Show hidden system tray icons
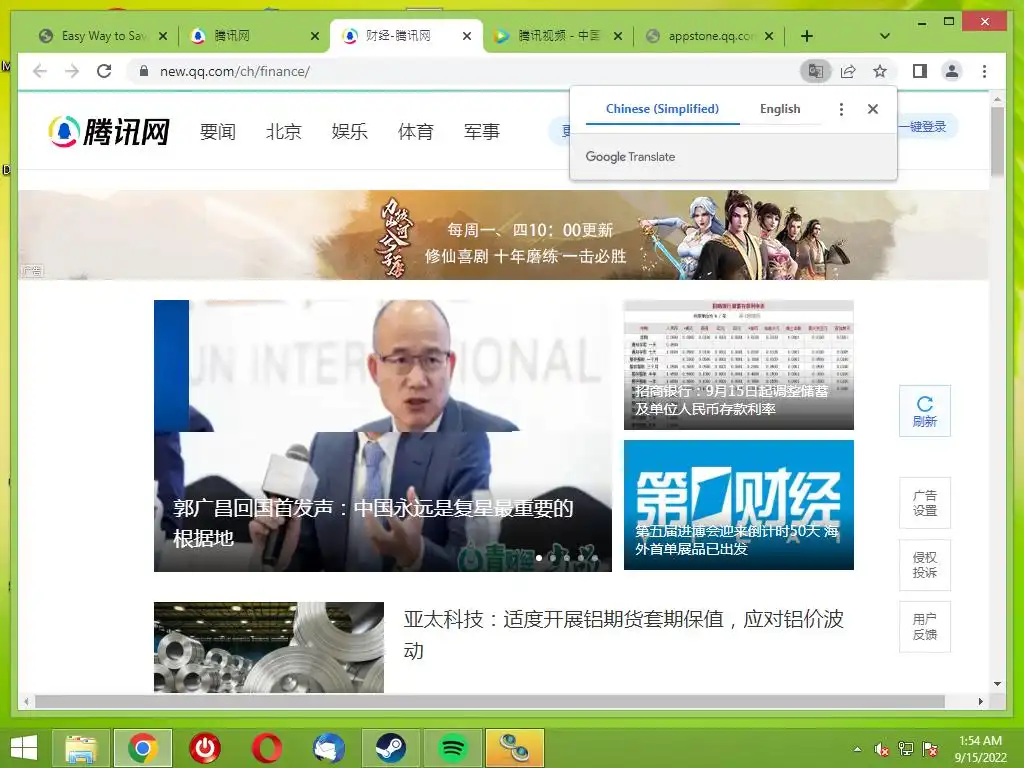This screenshot has height=768, width=1024. pos(857,749)
